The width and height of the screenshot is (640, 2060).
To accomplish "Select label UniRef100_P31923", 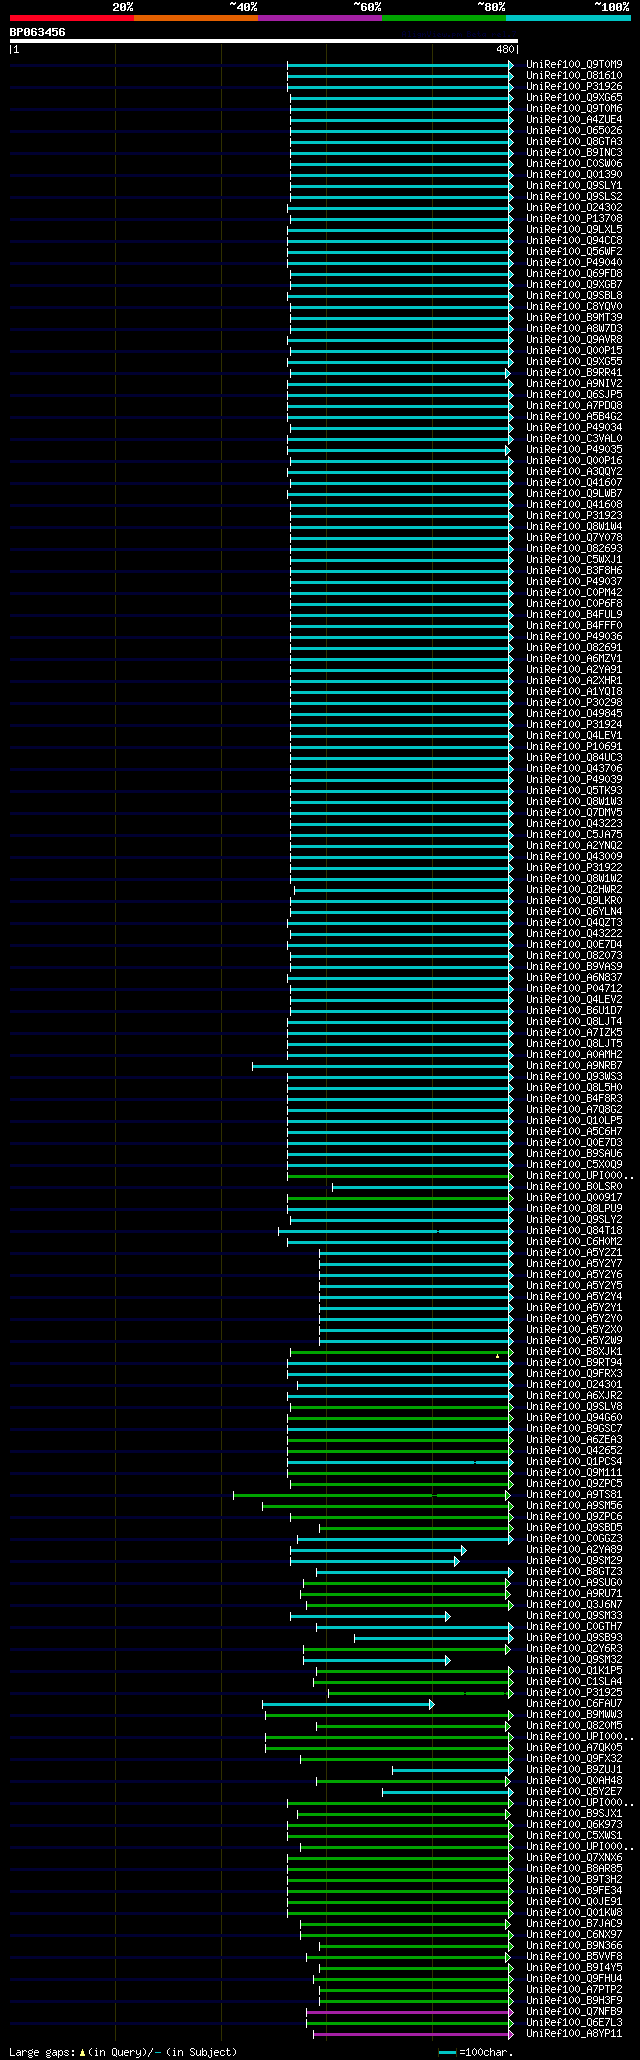I will tap(574, 516).
